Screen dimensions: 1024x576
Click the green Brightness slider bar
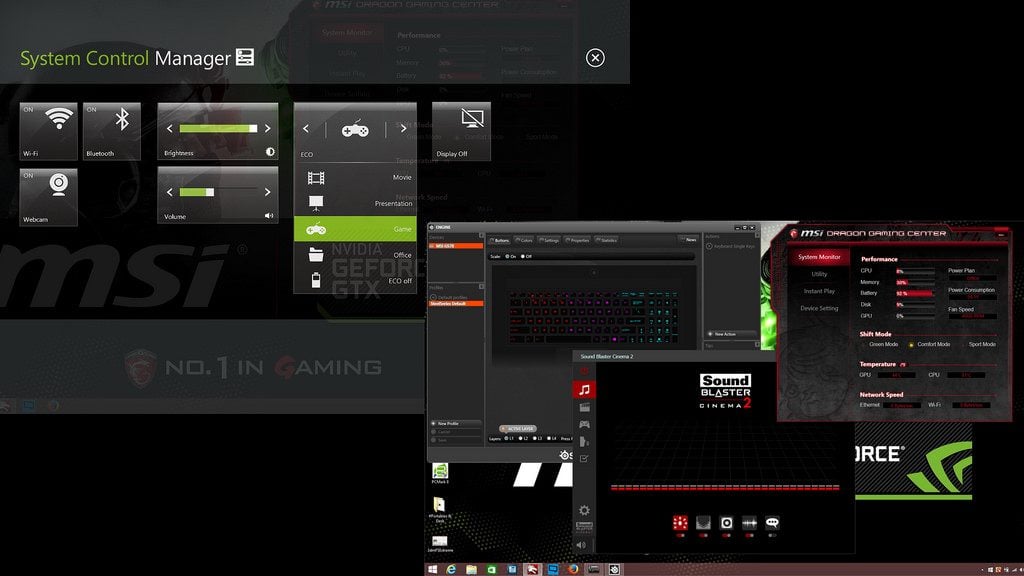point(218,129)
